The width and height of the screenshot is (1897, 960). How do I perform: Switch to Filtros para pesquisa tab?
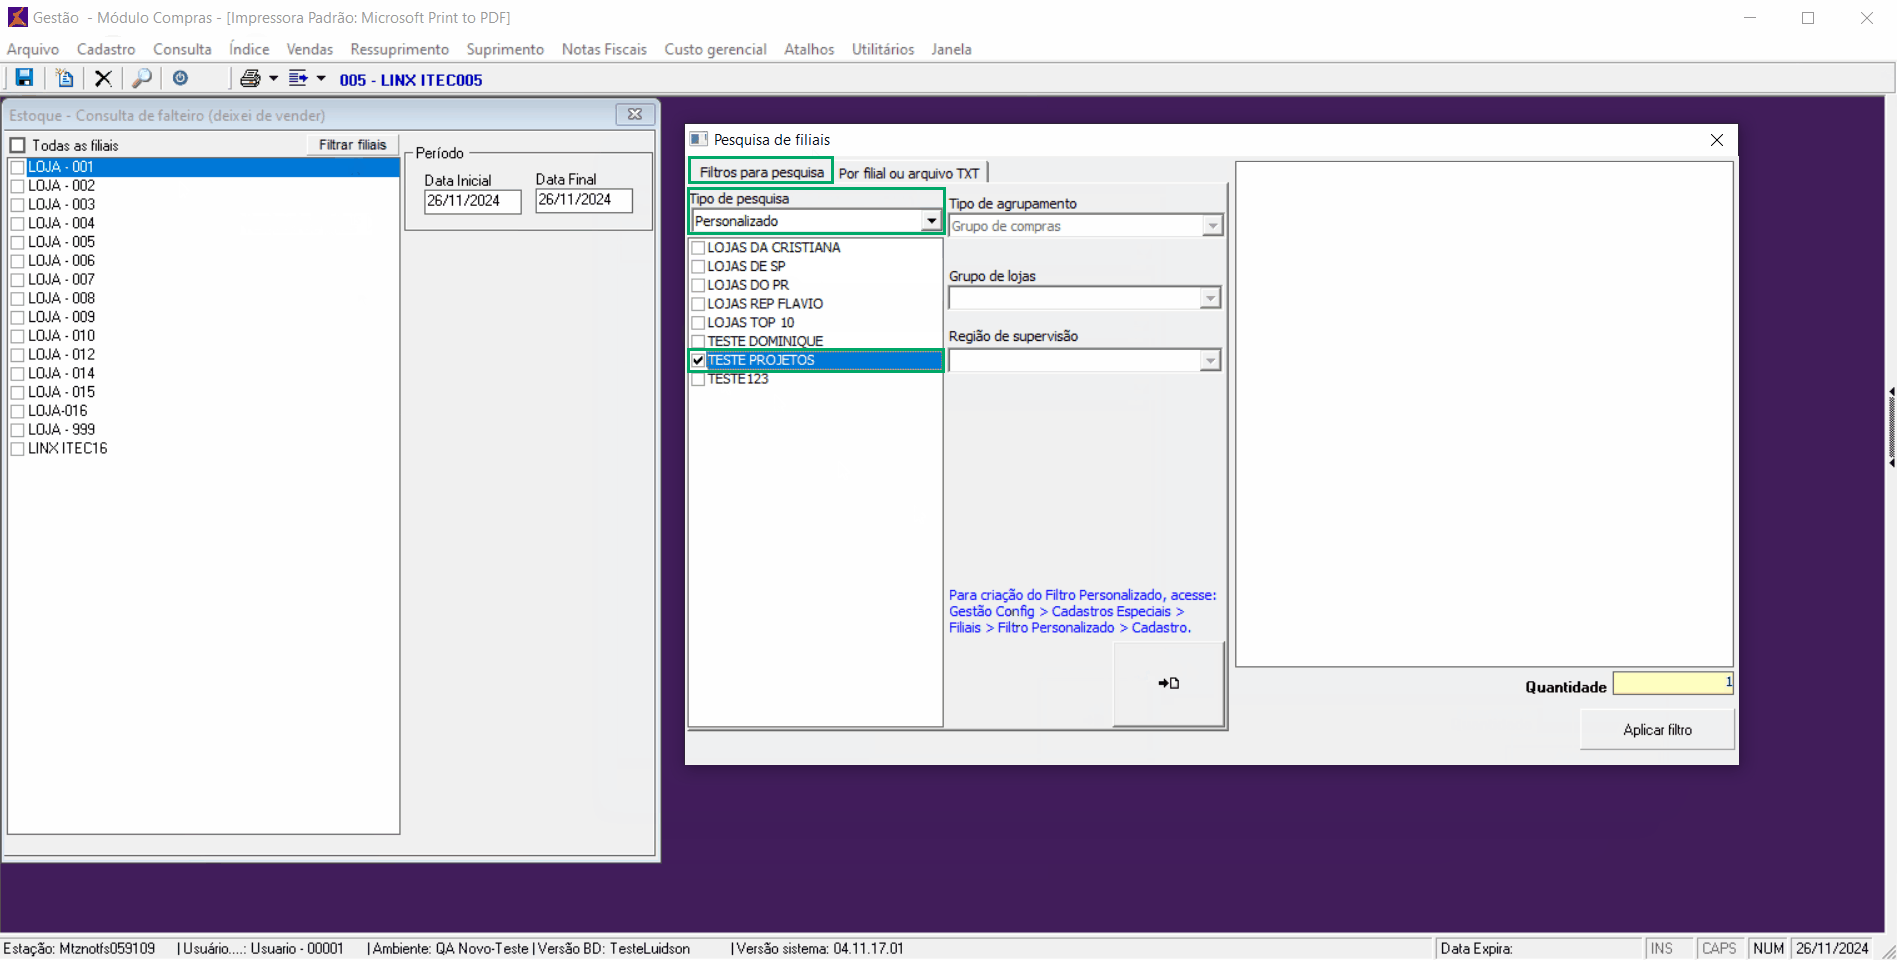point(761,172)
